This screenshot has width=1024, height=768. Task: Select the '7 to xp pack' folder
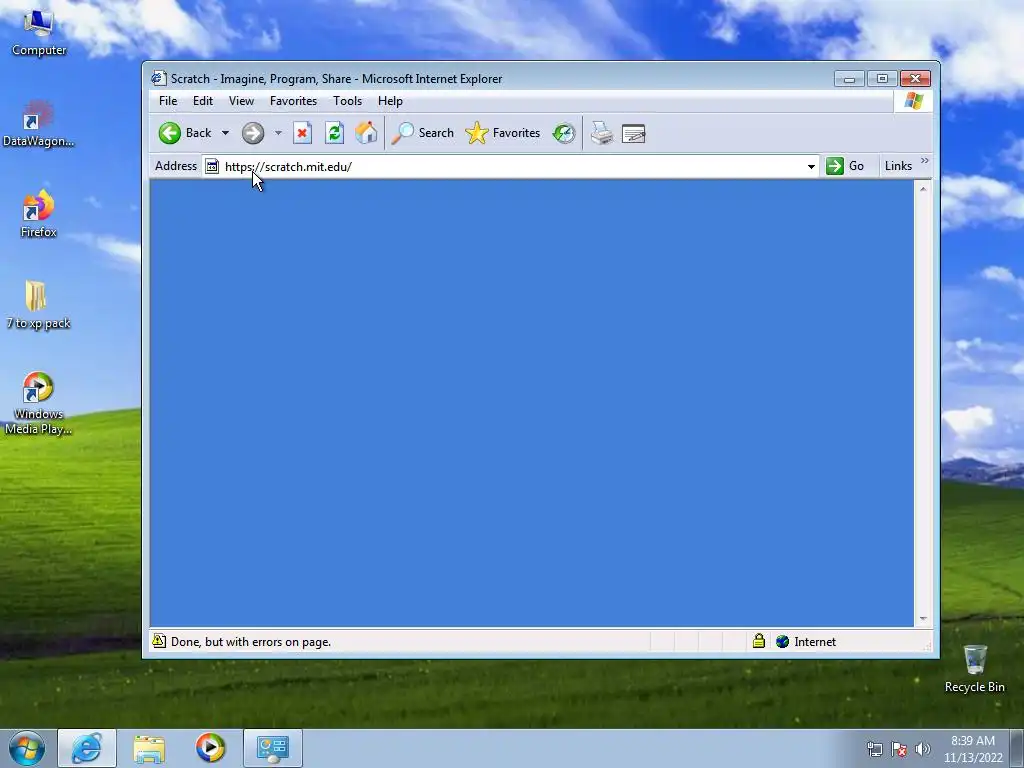click(39, 305)
